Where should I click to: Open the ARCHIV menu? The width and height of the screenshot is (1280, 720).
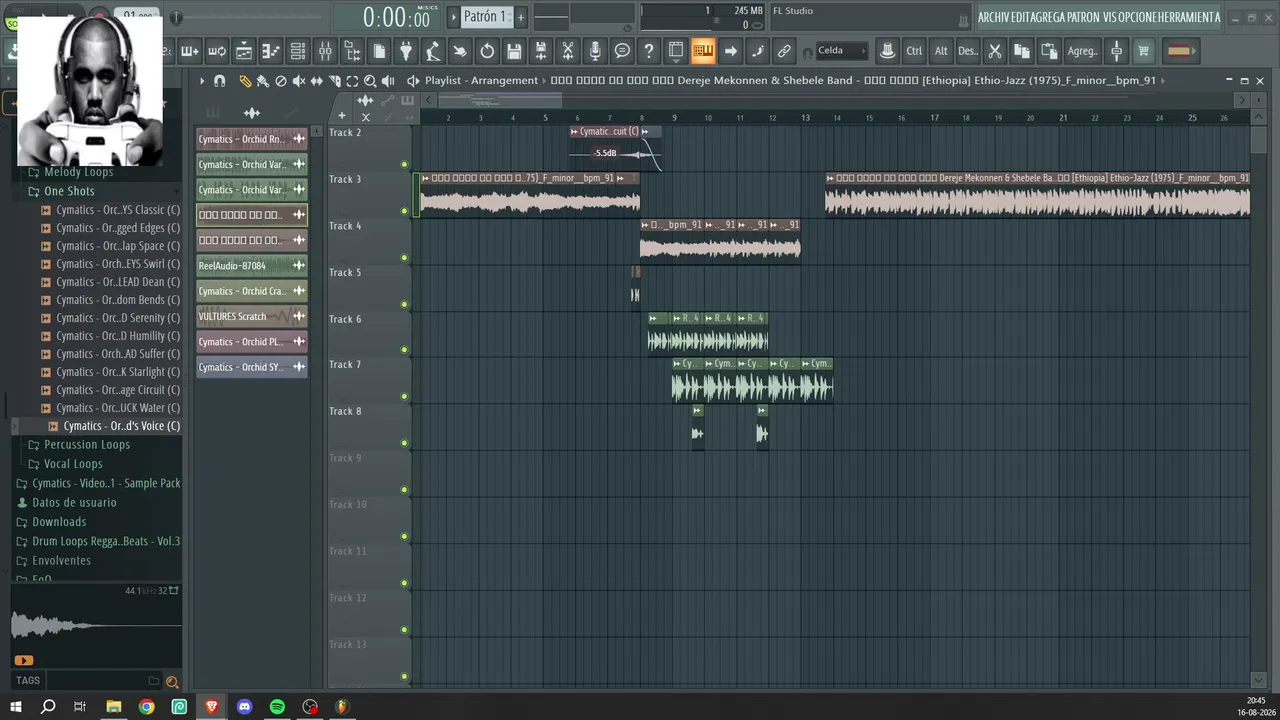pos(995,17)
